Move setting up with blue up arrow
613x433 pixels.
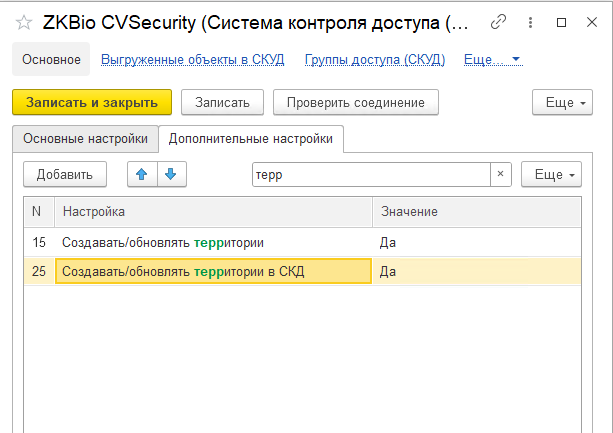(142, 174)
